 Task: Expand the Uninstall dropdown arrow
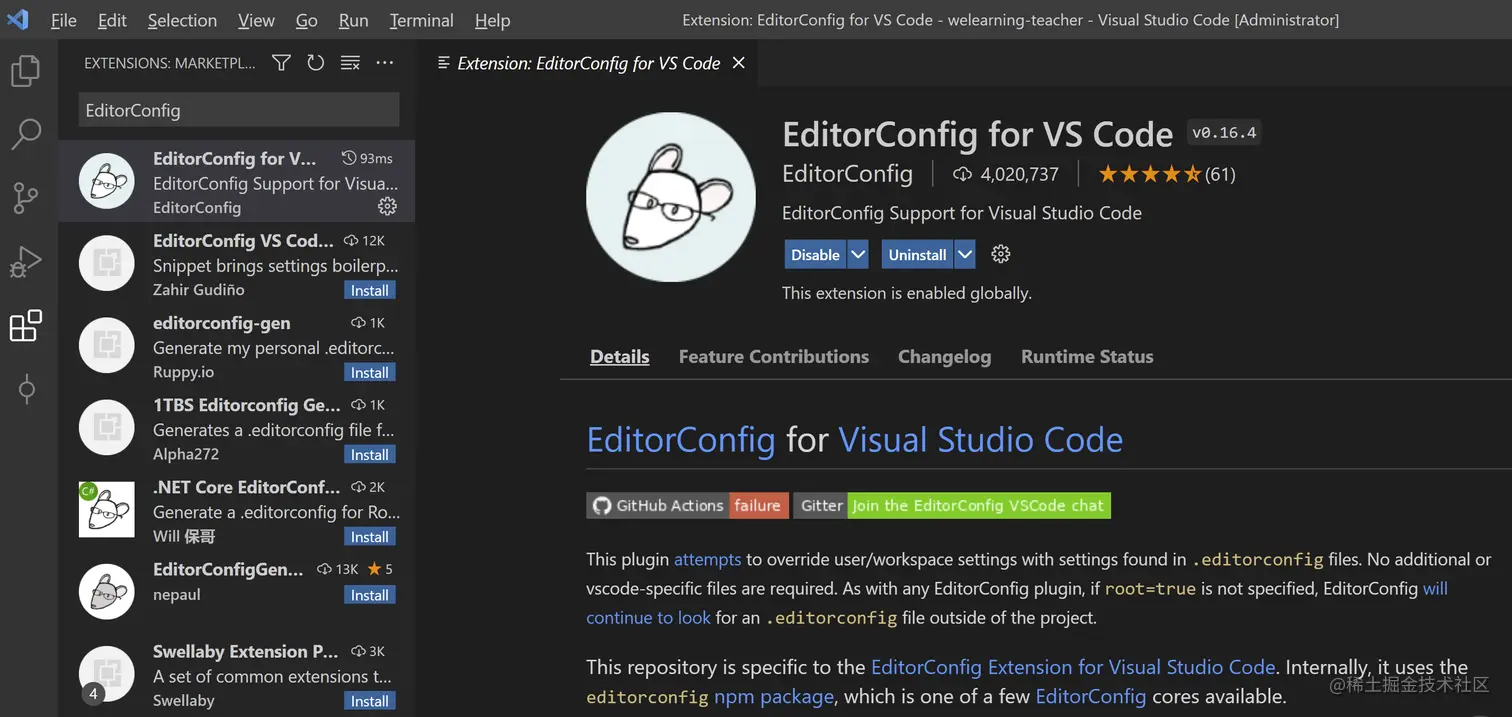click(965, 255)
